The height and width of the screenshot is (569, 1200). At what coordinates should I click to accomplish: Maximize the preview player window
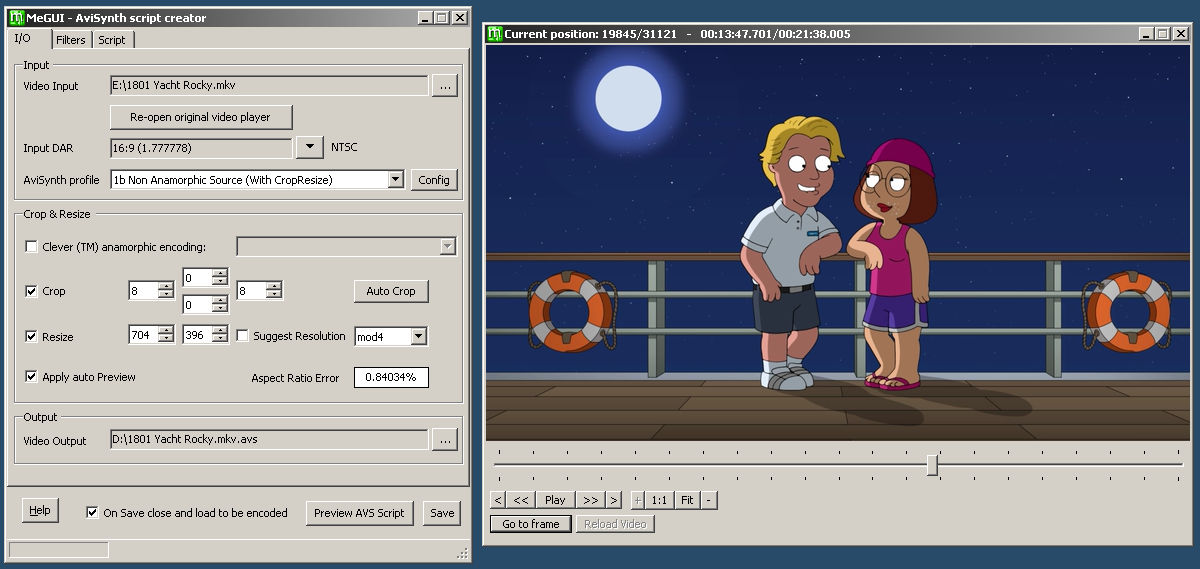(x=1163, y=33)
